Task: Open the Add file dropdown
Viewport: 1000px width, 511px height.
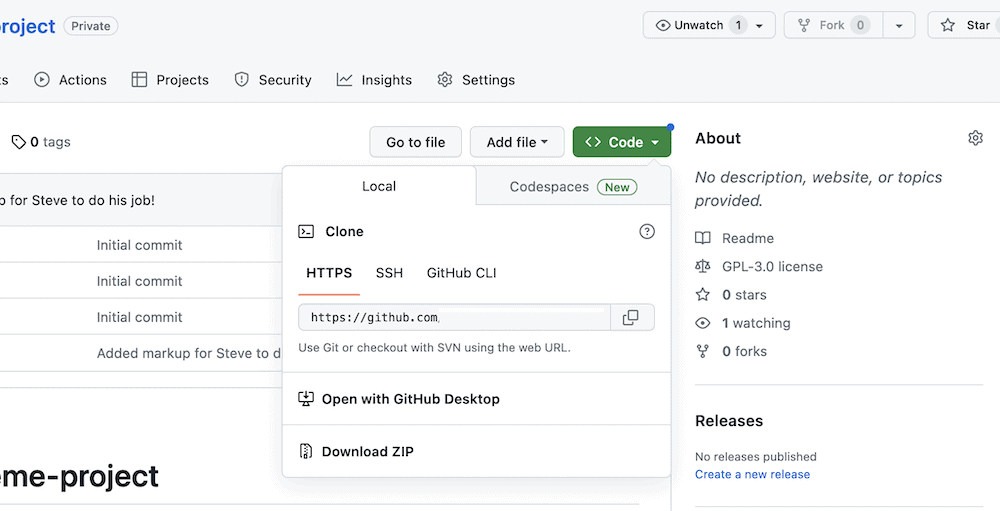Action: pyautogui.click(x=517, y=142)
